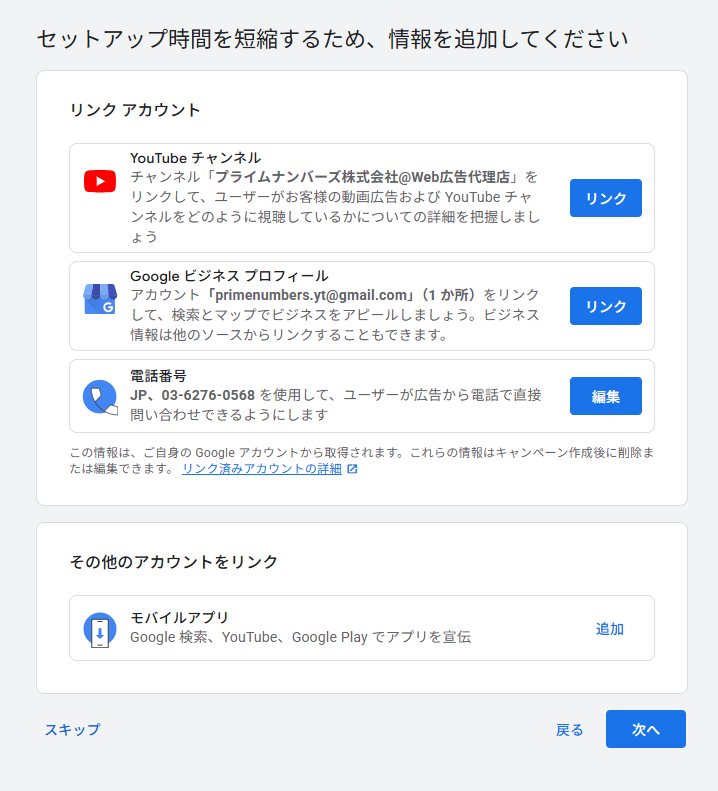Screen dimensions: 718x791
Task: Go back with the 戻る button
Action: 569,730
